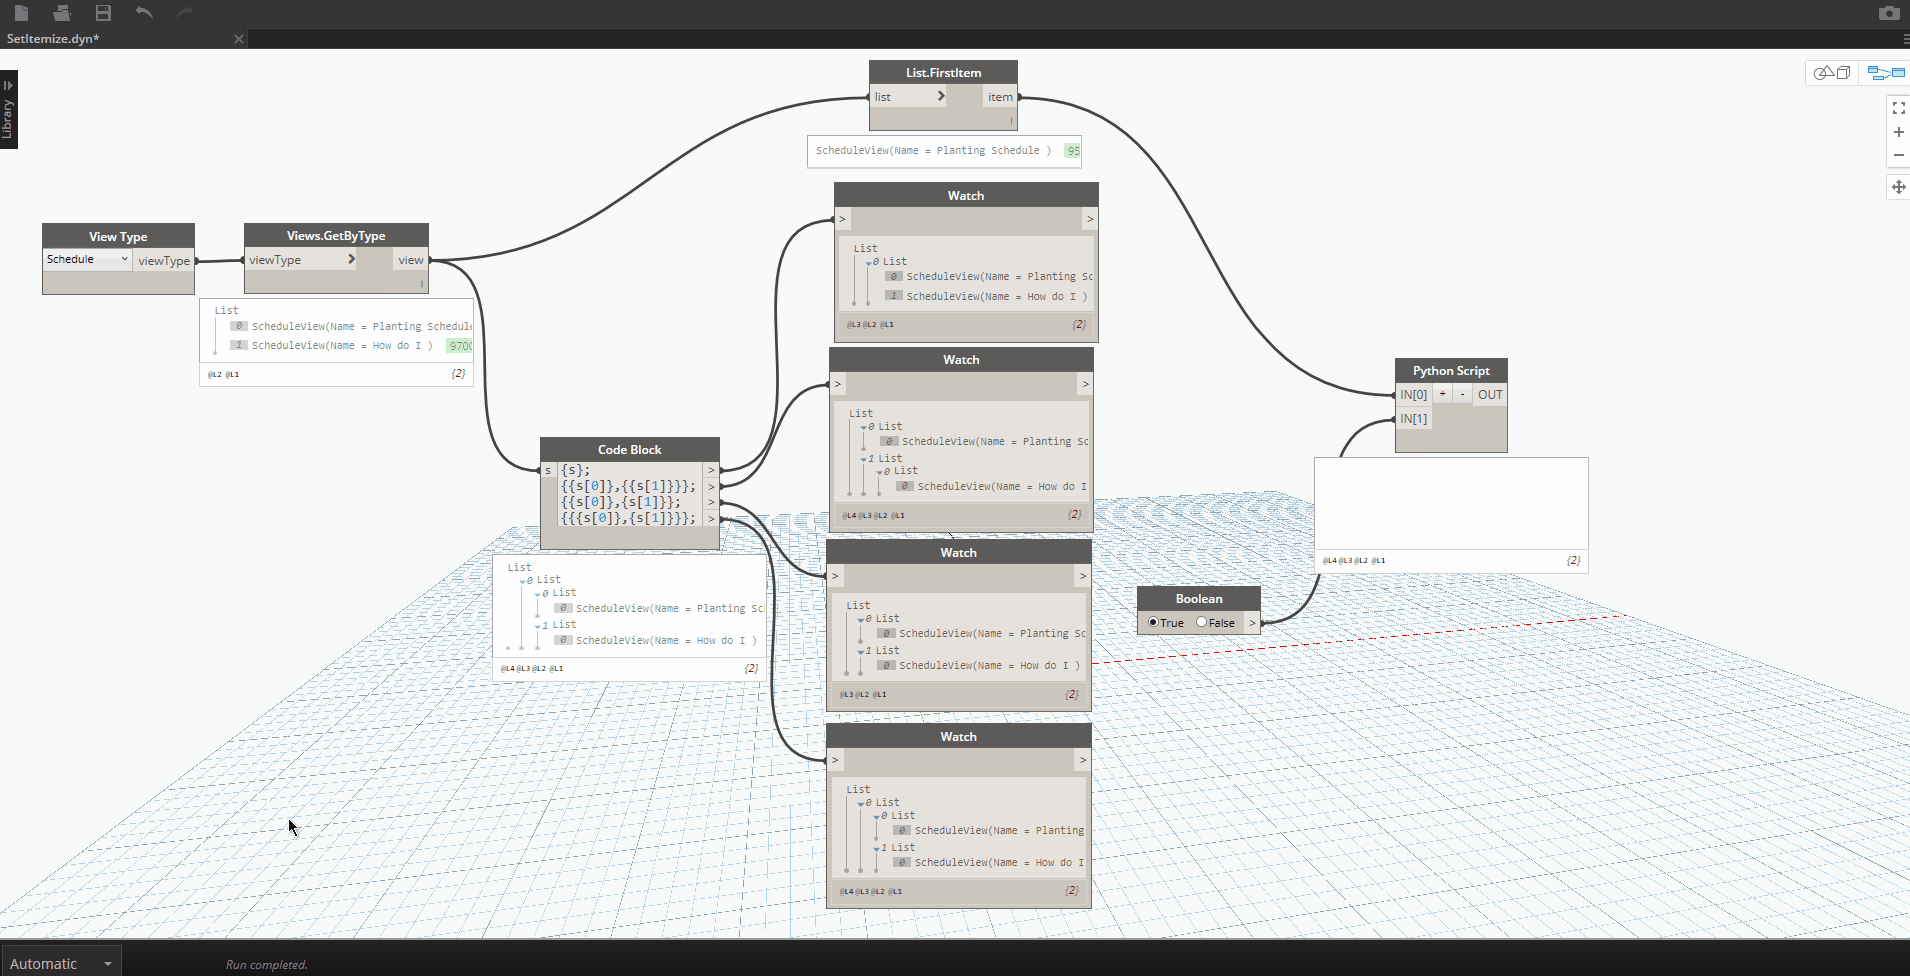
Task: Redo the last undone action
Action: 185,13
